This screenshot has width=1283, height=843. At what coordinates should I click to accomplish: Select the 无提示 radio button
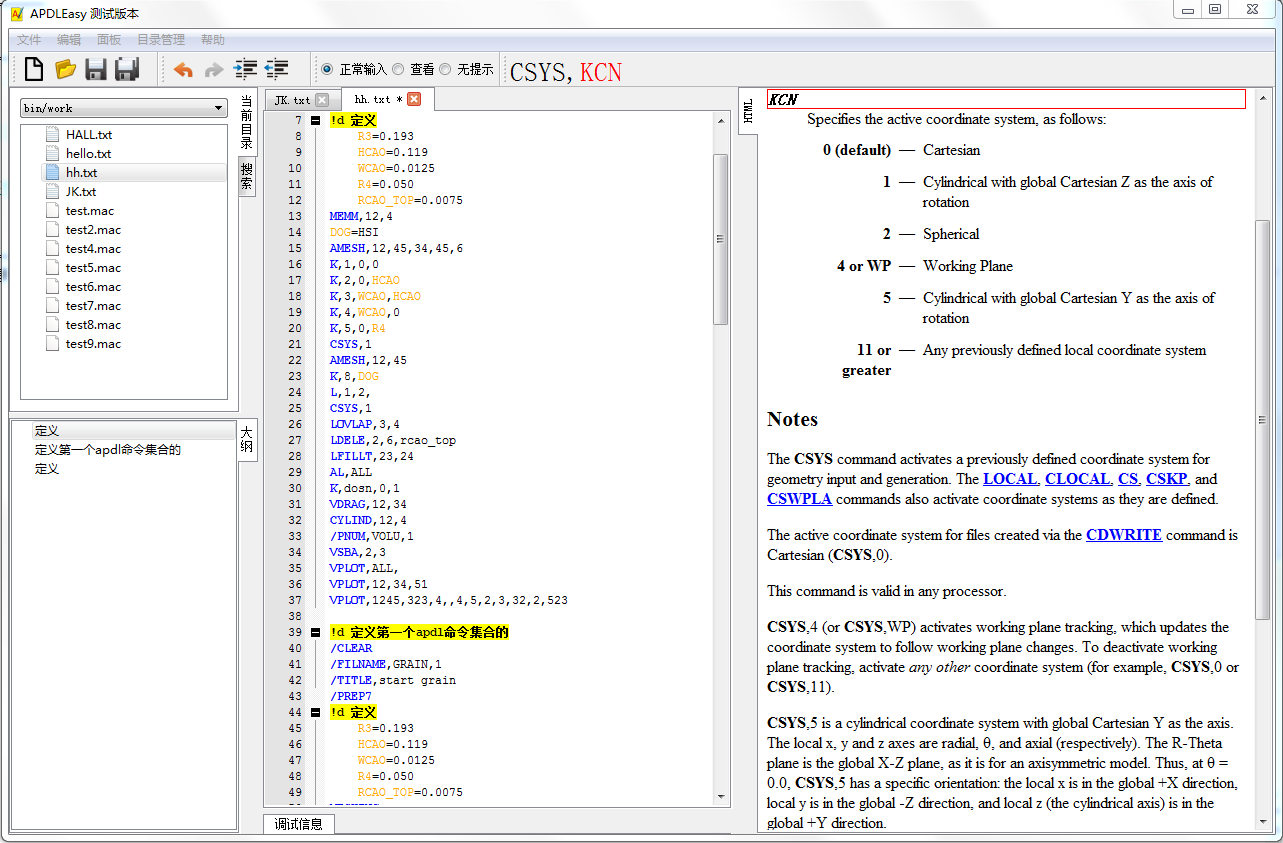coord(446,69)
